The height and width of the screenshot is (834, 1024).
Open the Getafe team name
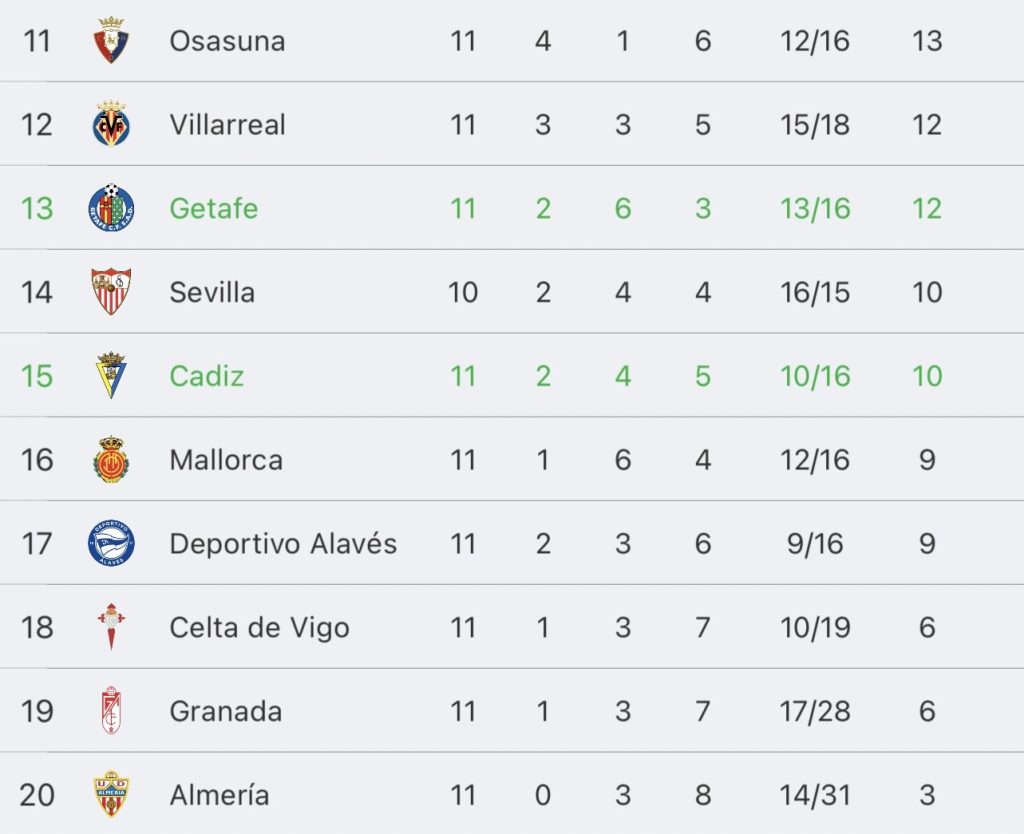tap(214, 209)
